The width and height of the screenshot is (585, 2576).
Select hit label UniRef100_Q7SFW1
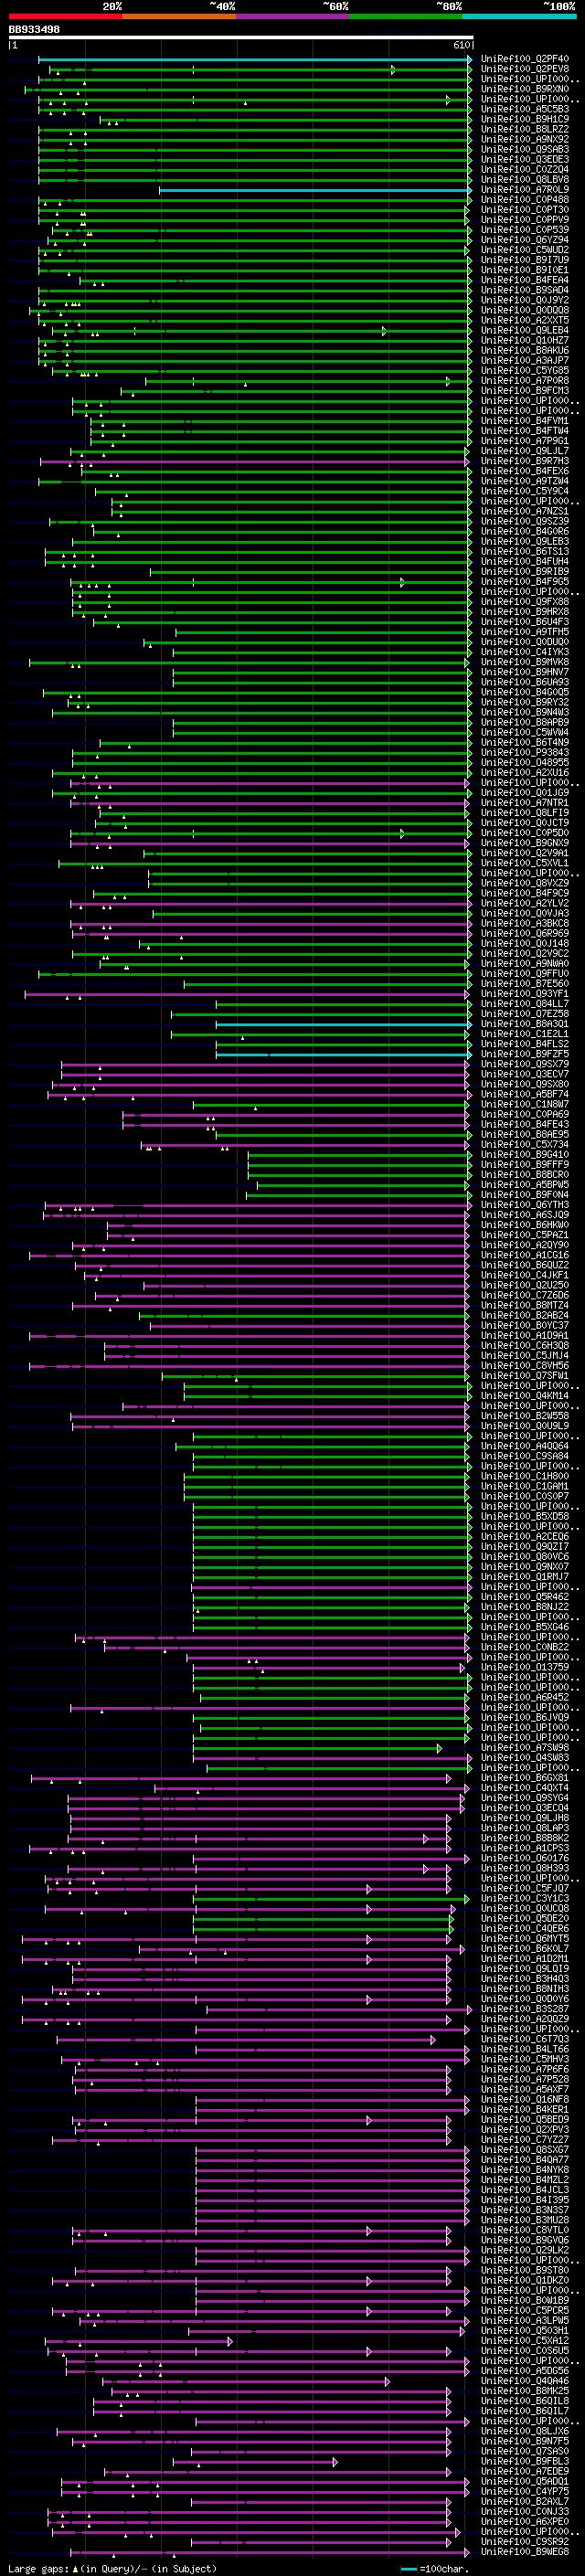tap(525, 1375)
